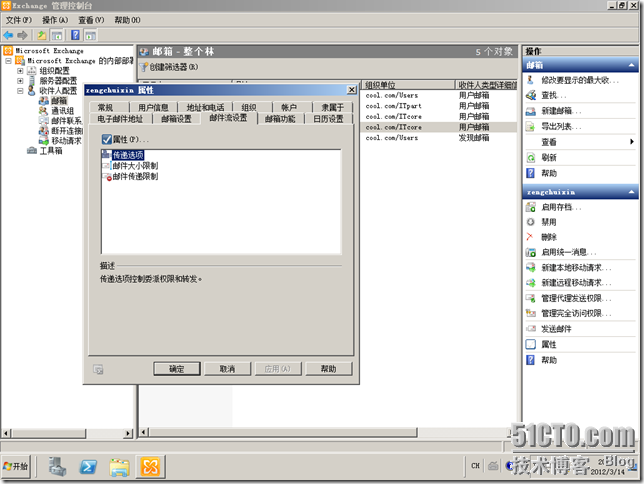The image size is (644, 484).
Task: Collapse the 收件人配置 tree node
Action: pyautogui.click(x=20, y=91)
